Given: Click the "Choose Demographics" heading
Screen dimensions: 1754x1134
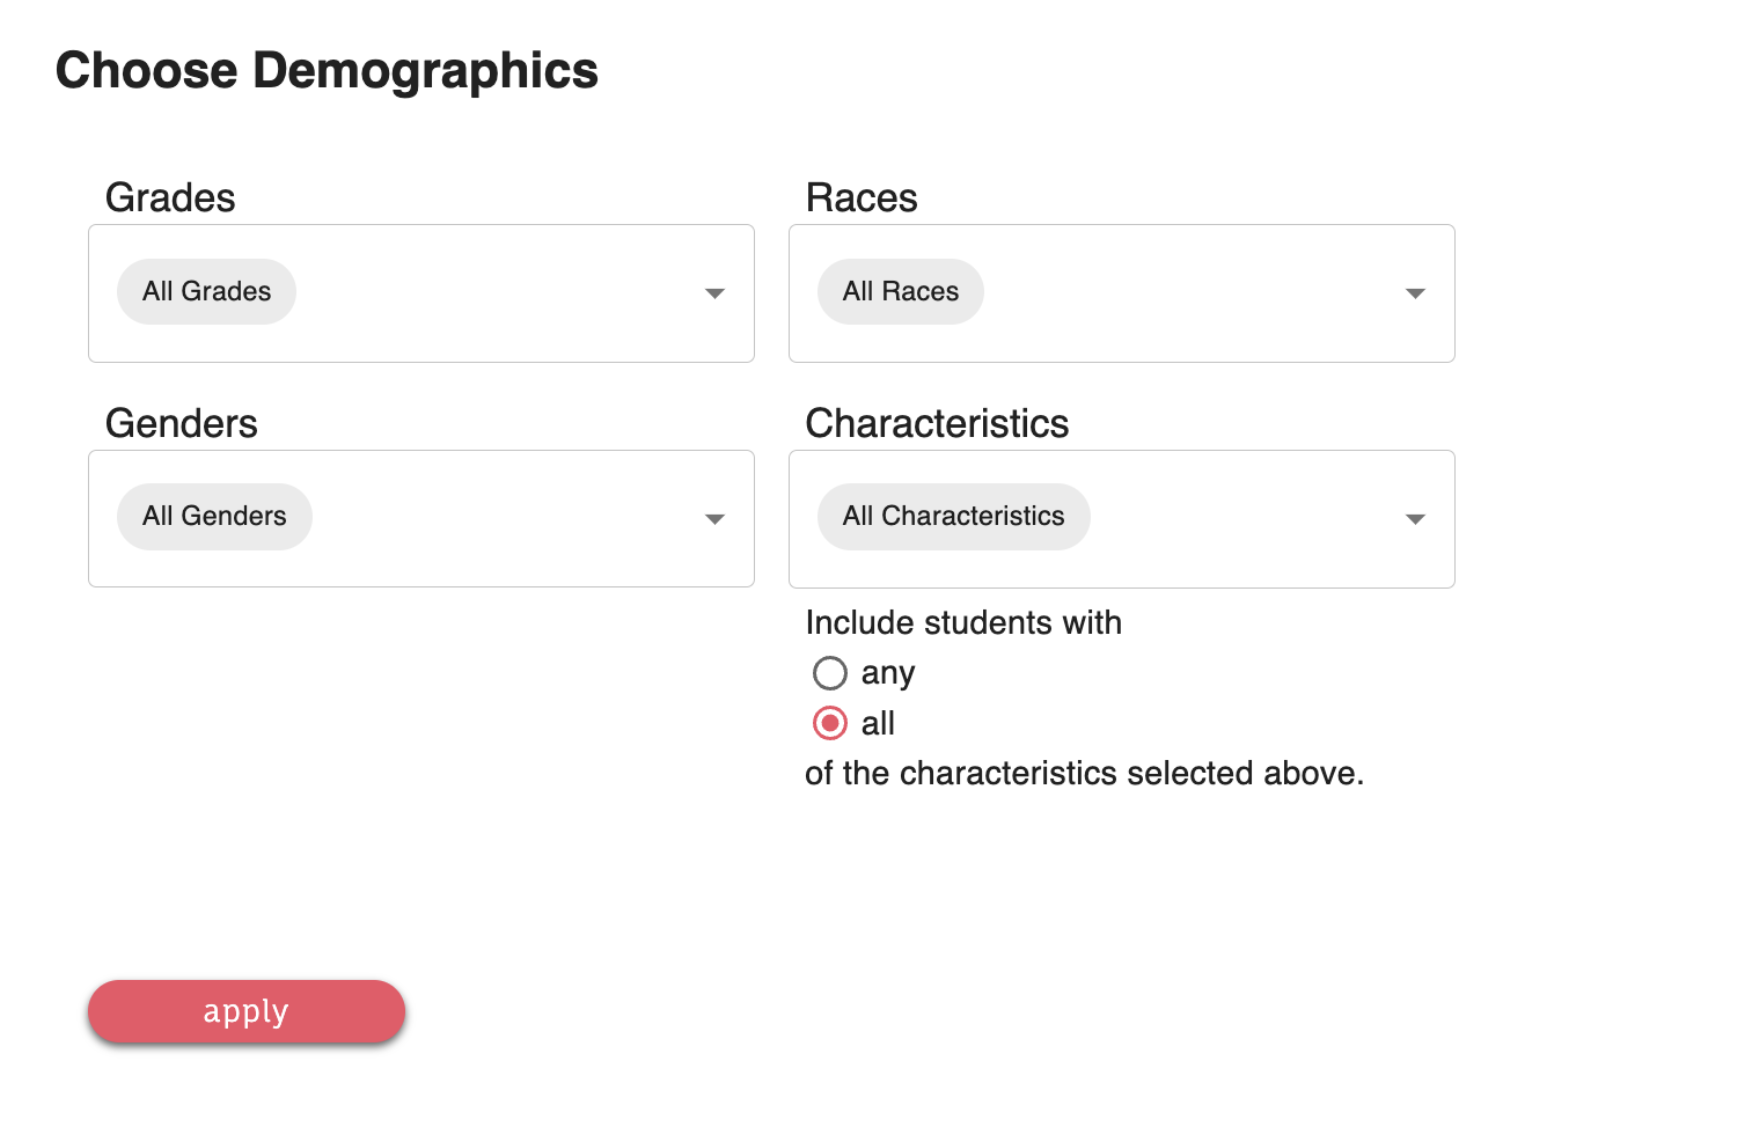Looking at the screenshot, I should (x=326, y=70).
